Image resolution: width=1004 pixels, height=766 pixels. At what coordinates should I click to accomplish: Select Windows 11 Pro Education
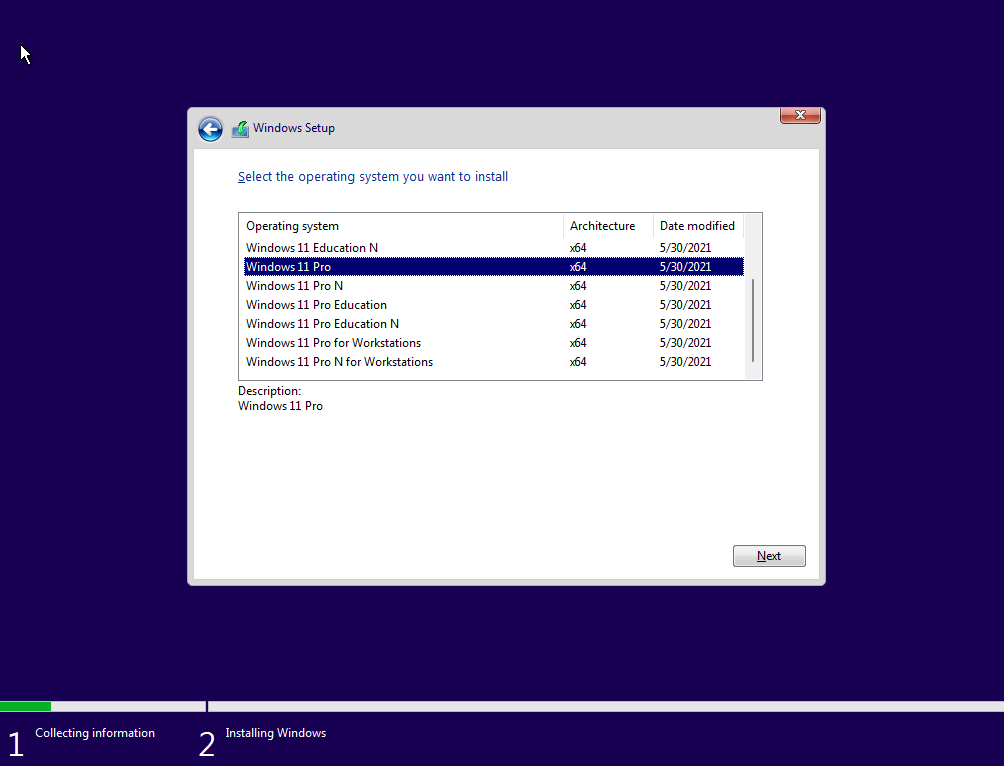[316, 305]
